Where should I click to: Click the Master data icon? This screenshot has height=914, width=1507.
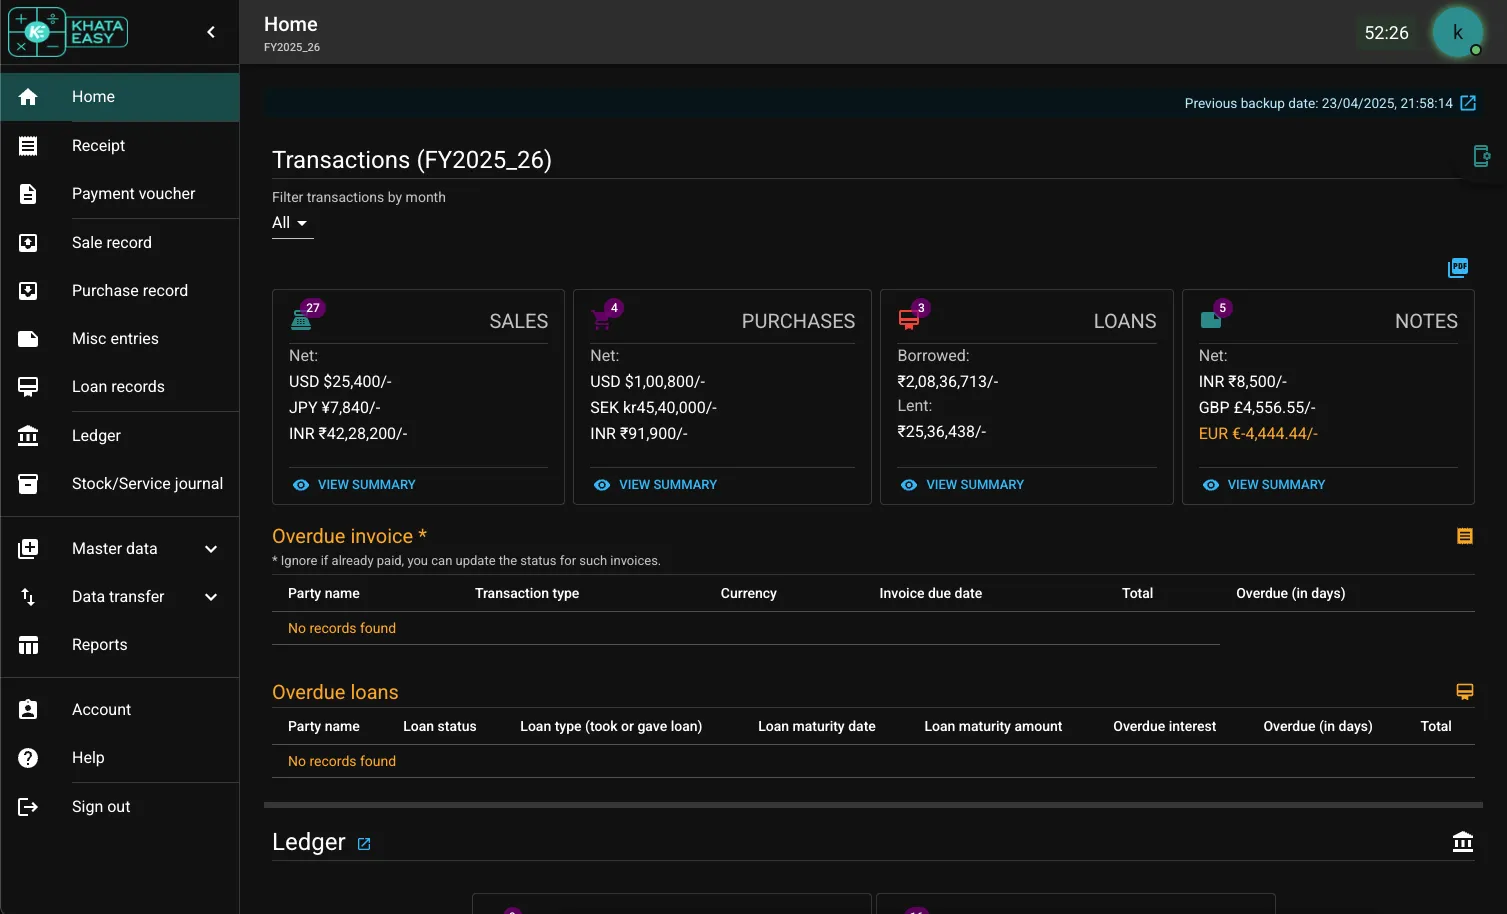(x=28, y=549)
